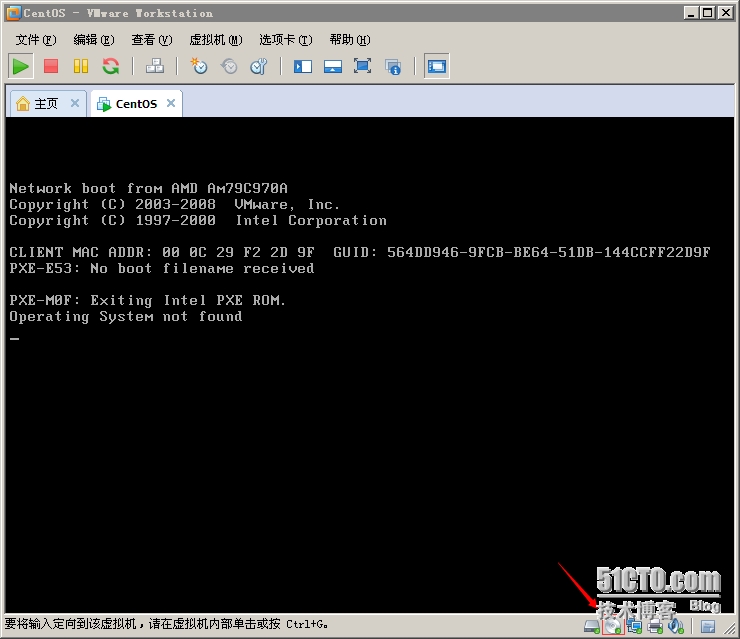Toggle the sidebar/library panel view icon

pos(303,66)
